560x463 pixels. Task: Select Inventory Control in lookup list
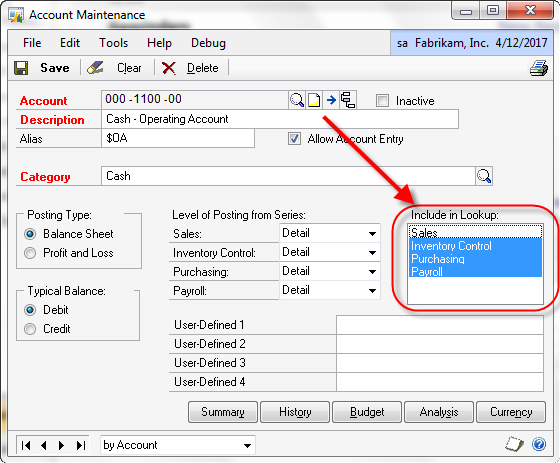475,245
